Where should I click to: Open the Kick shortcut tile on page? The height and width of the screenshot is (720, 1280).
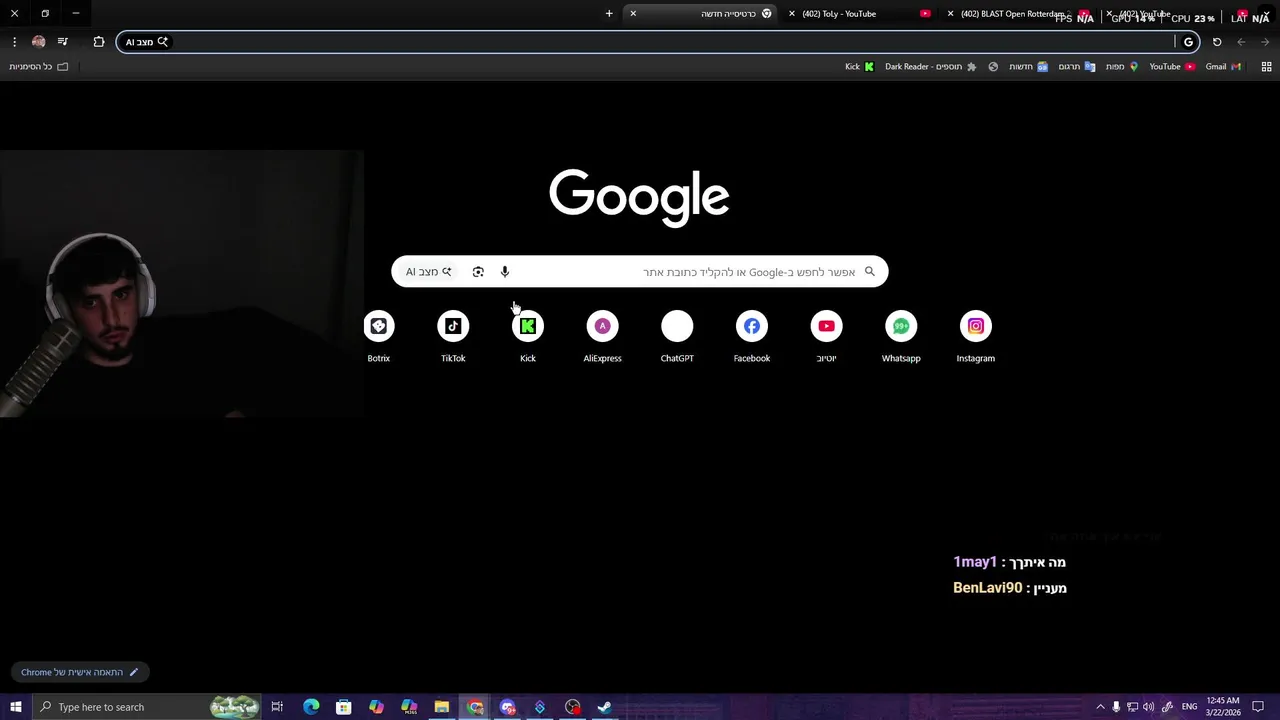tap(528, 337)
